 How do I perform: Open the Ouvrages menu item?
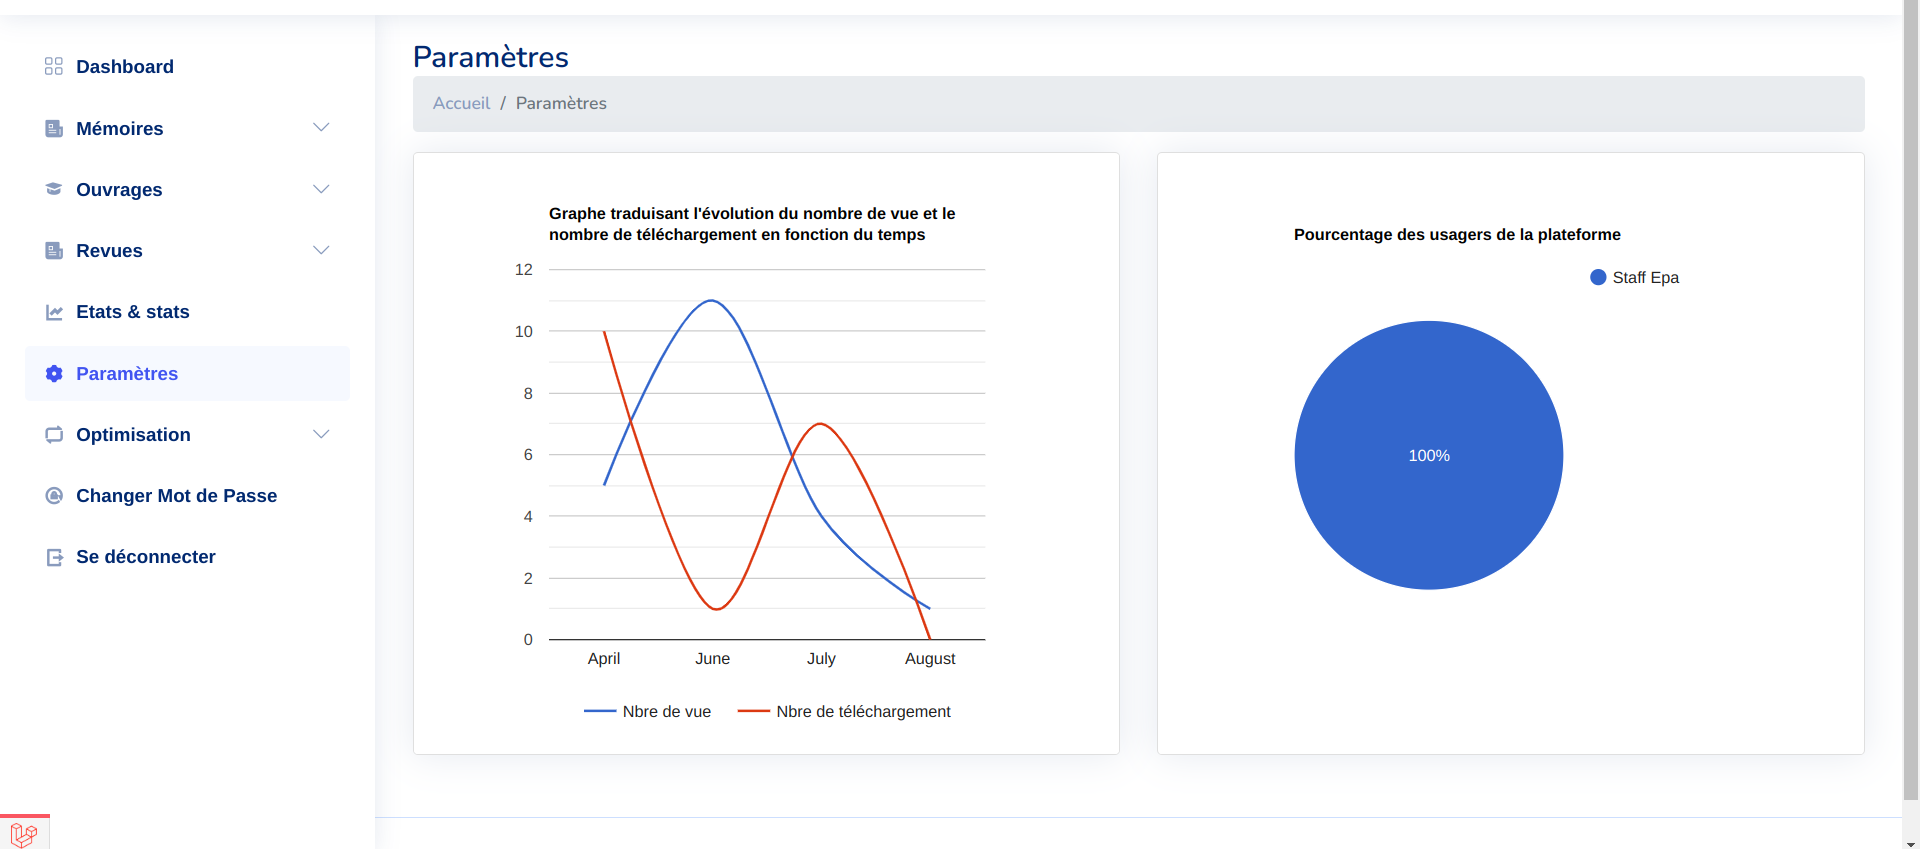coord(187,189)
